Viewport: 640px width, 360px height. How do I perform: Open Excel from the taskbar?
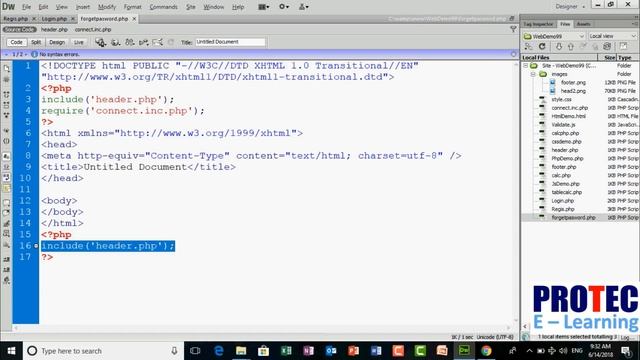tap(286, 351)
